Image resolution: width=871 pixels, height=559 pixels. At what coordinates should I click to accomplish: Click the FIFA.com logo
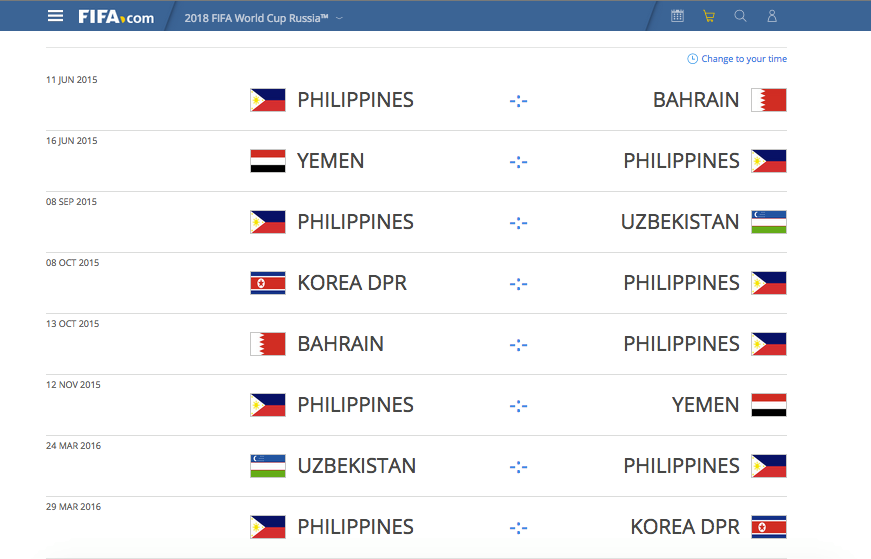click(116, 17)
